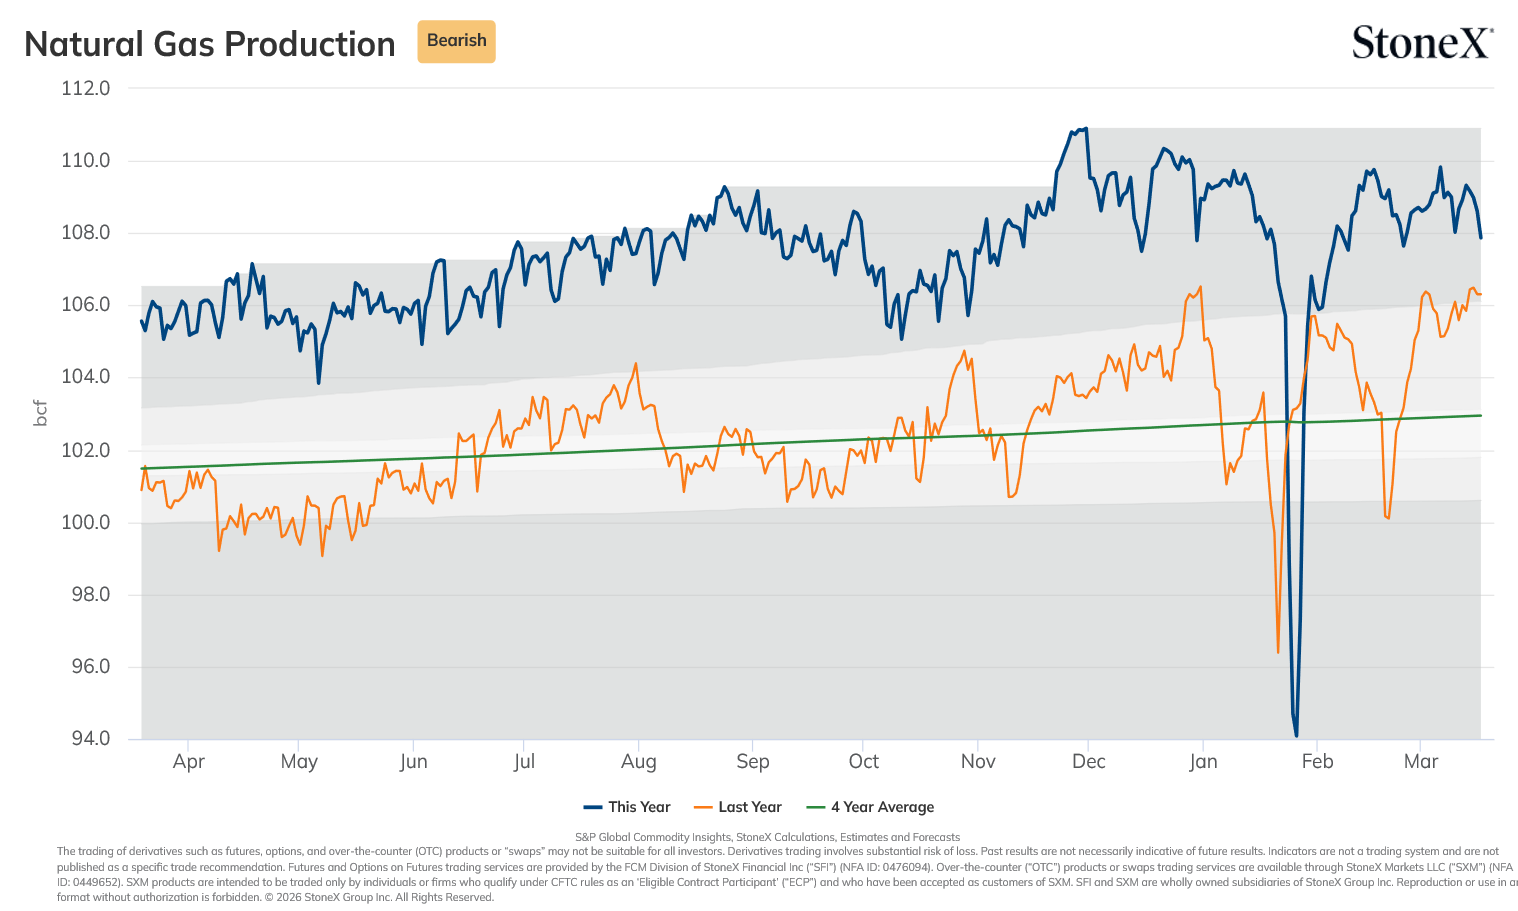Image resolution: width=1518 pixels, height=911 pixels.
Task: Click the lowest point of the orange line's dip
Action: point(1278,652)
